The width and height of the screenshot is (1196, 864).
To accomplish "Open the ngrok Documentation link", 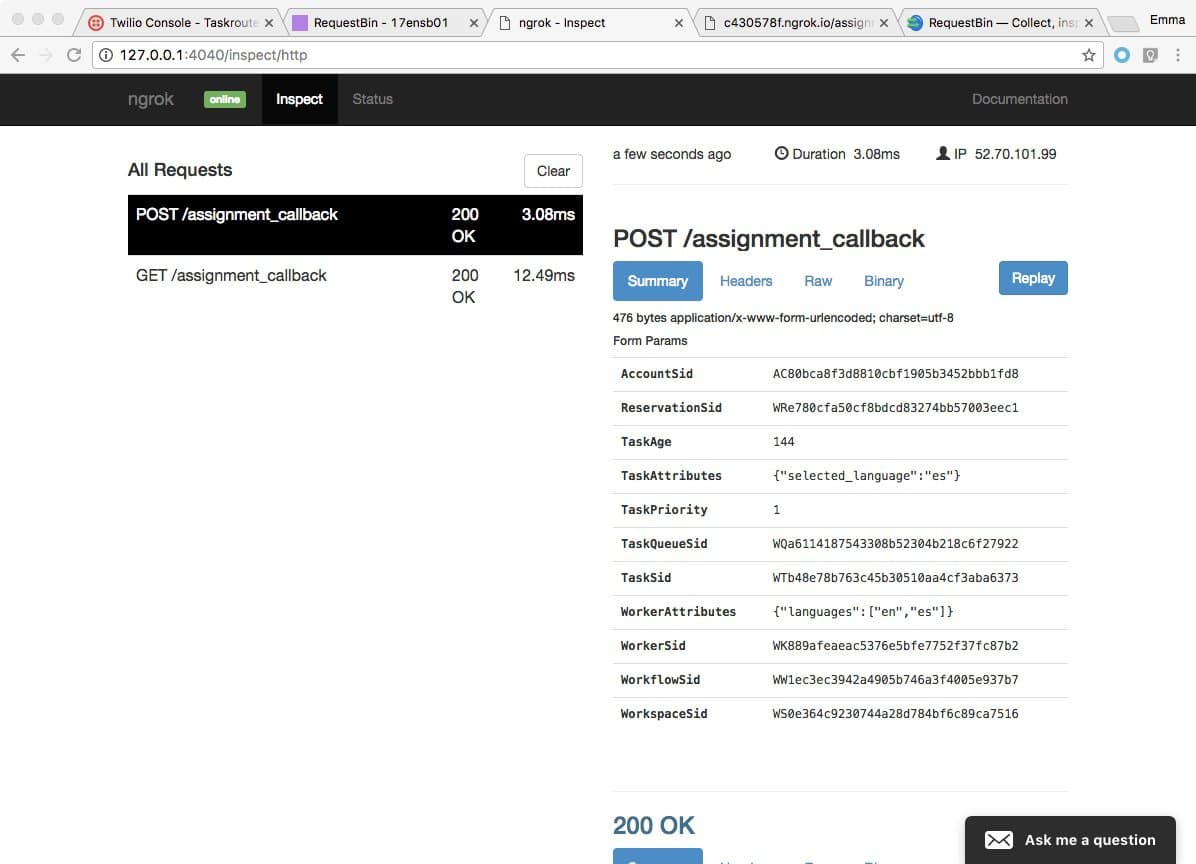I will [1019, 99].
